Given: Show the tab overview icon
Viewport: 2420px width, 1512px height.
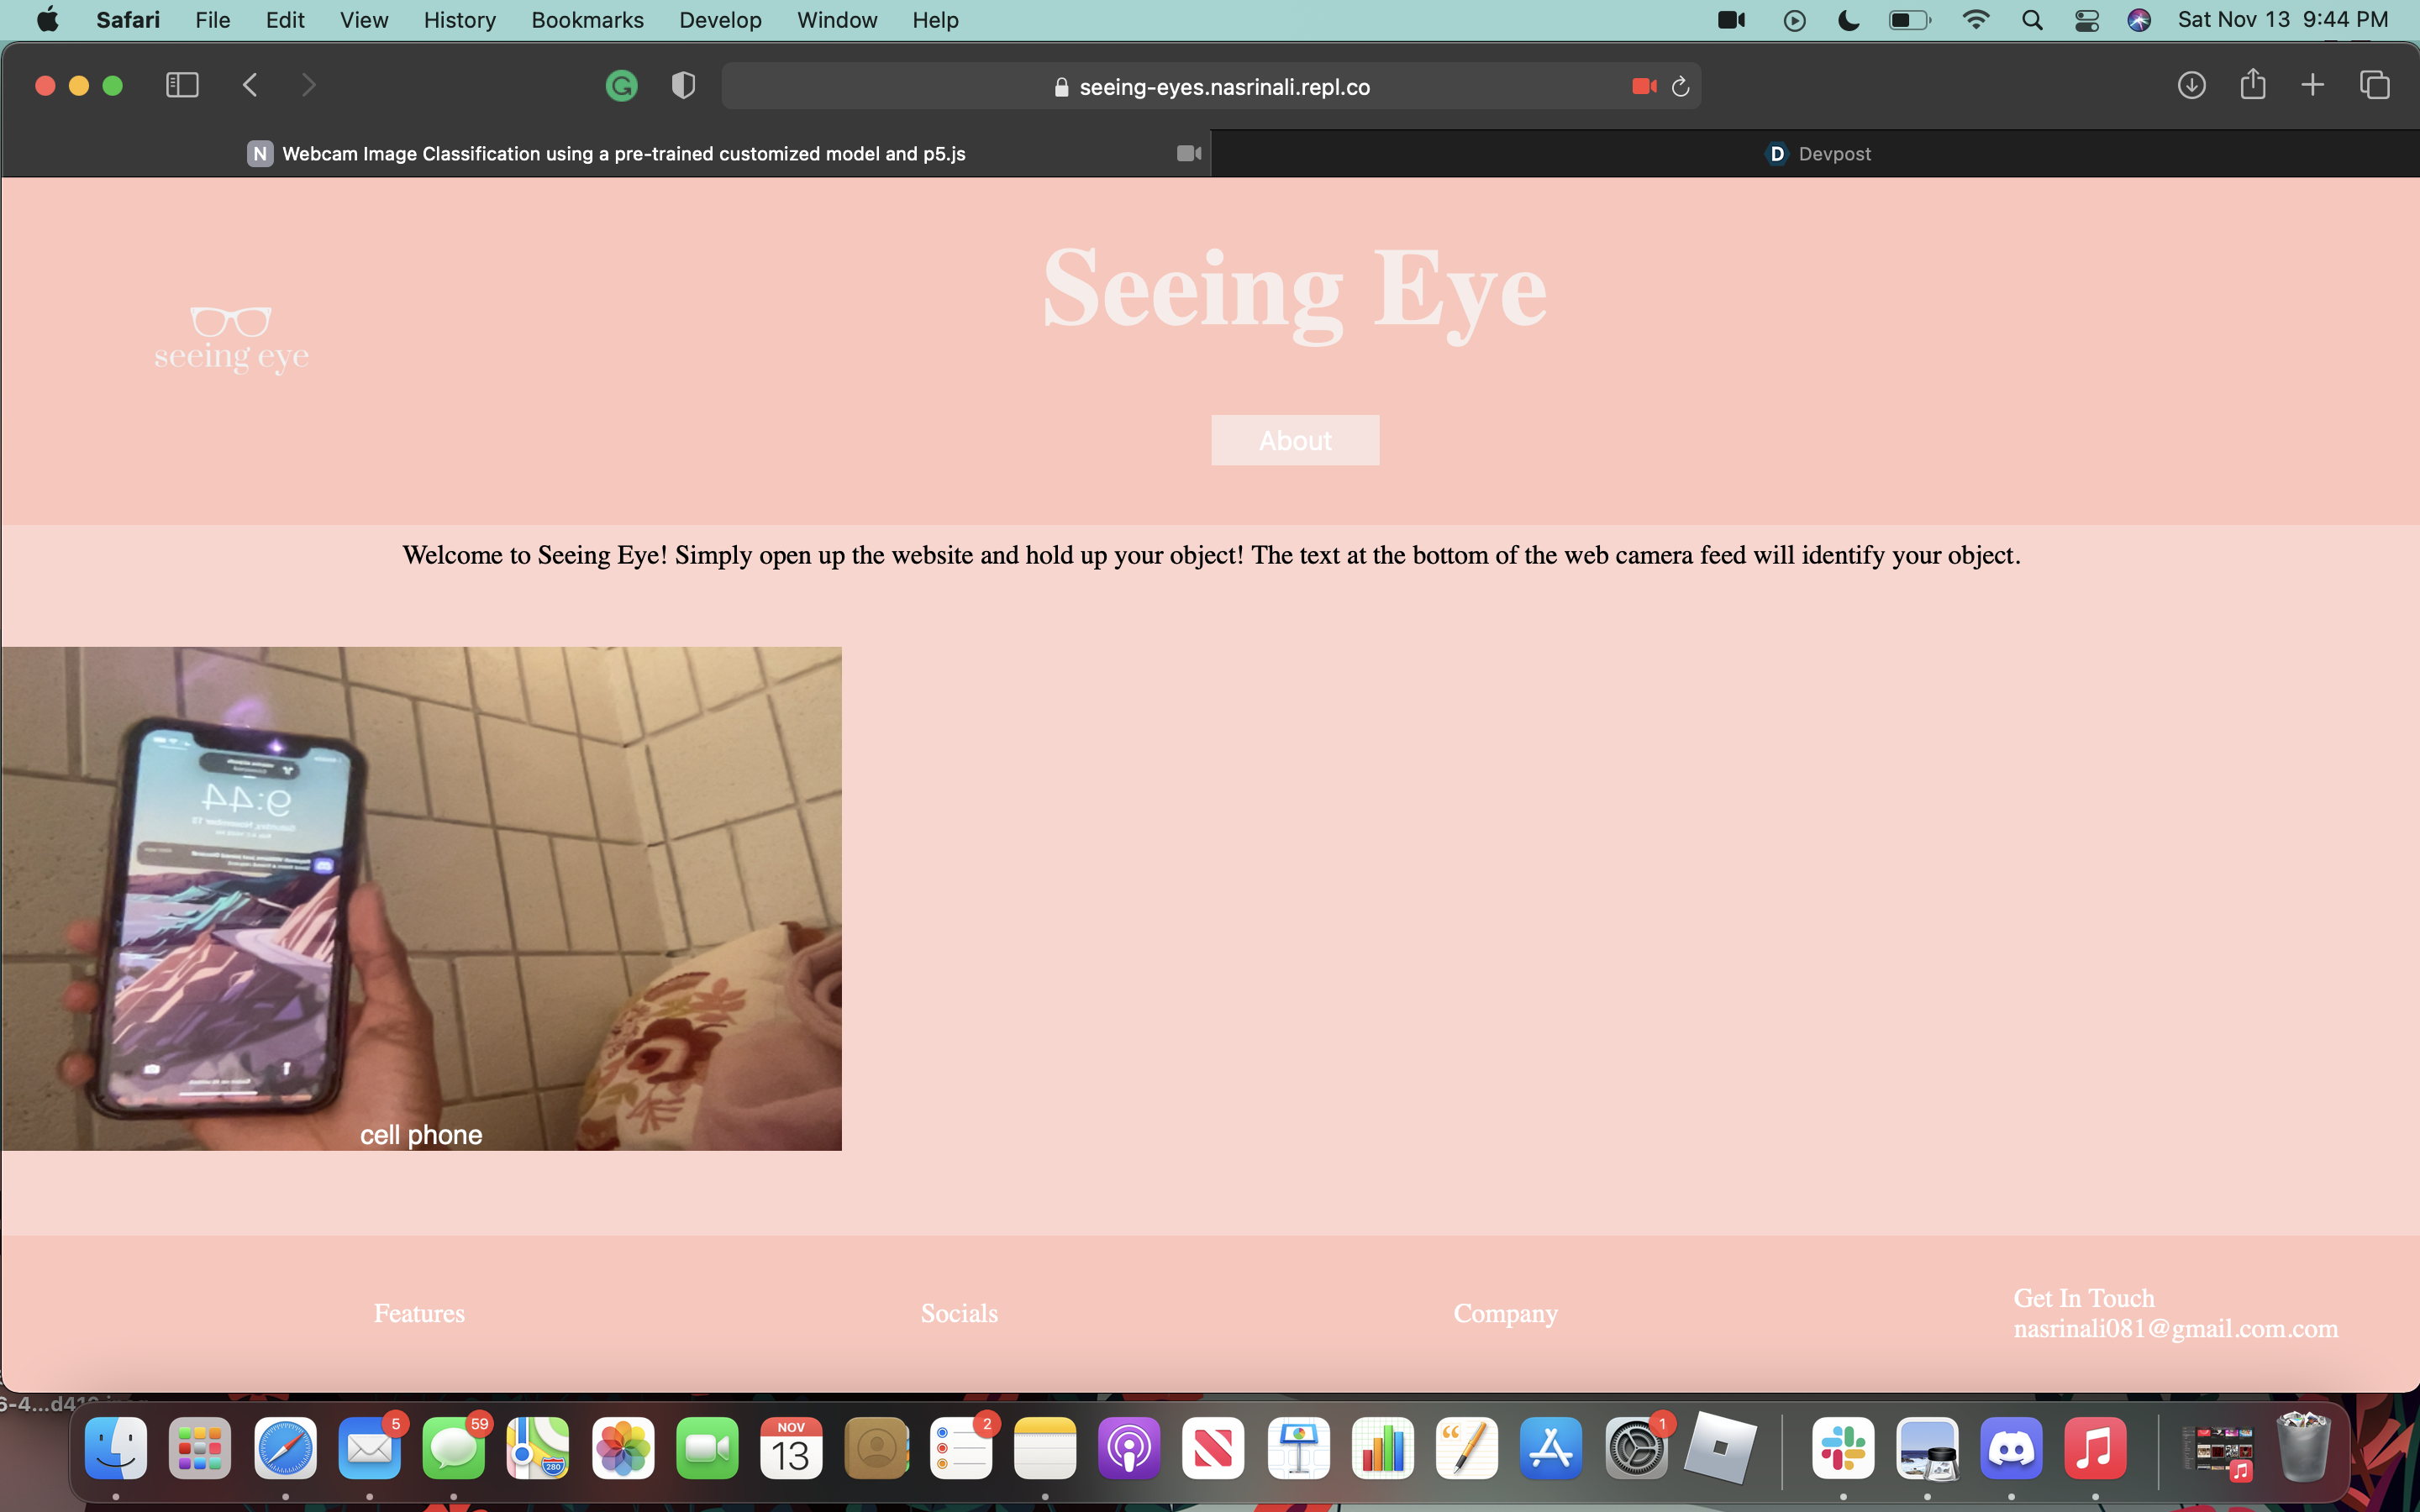Looking at the screenshot, I should [x=2374, y=86].
